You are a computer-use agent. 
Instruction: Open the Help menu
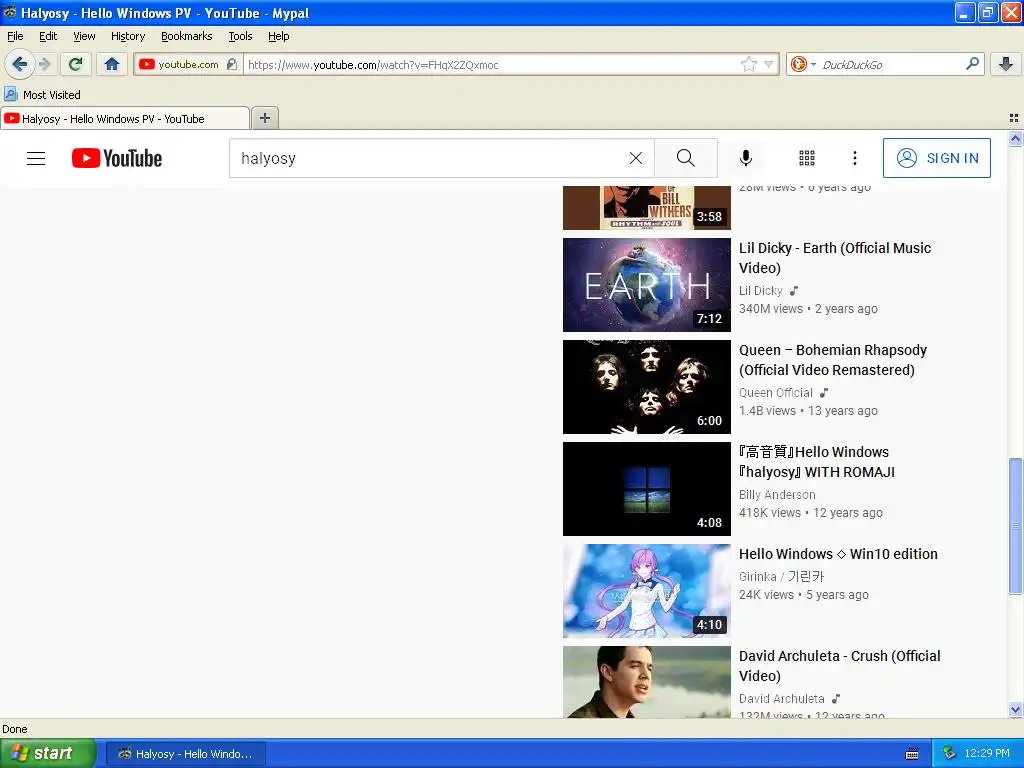click(x=278, y=36)
